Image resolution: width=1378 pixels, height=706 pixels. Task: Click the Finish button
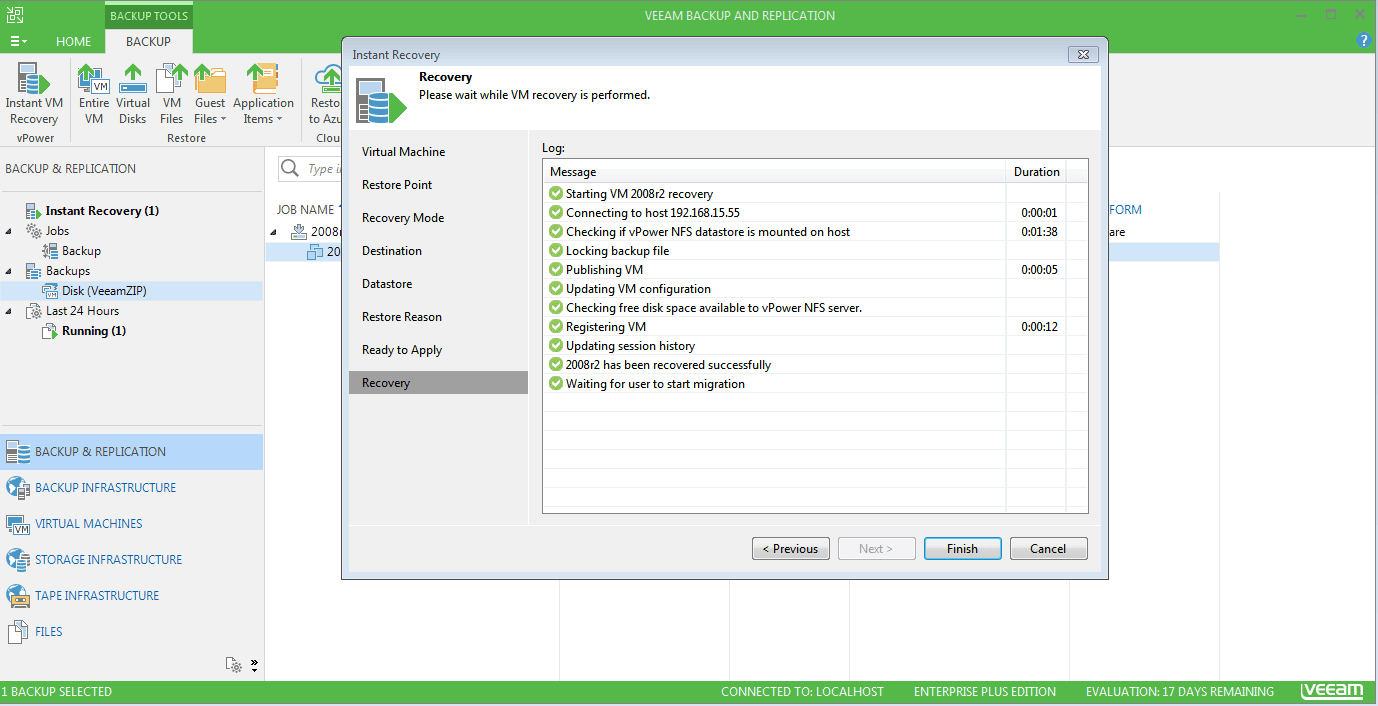[x=962, y=549]
